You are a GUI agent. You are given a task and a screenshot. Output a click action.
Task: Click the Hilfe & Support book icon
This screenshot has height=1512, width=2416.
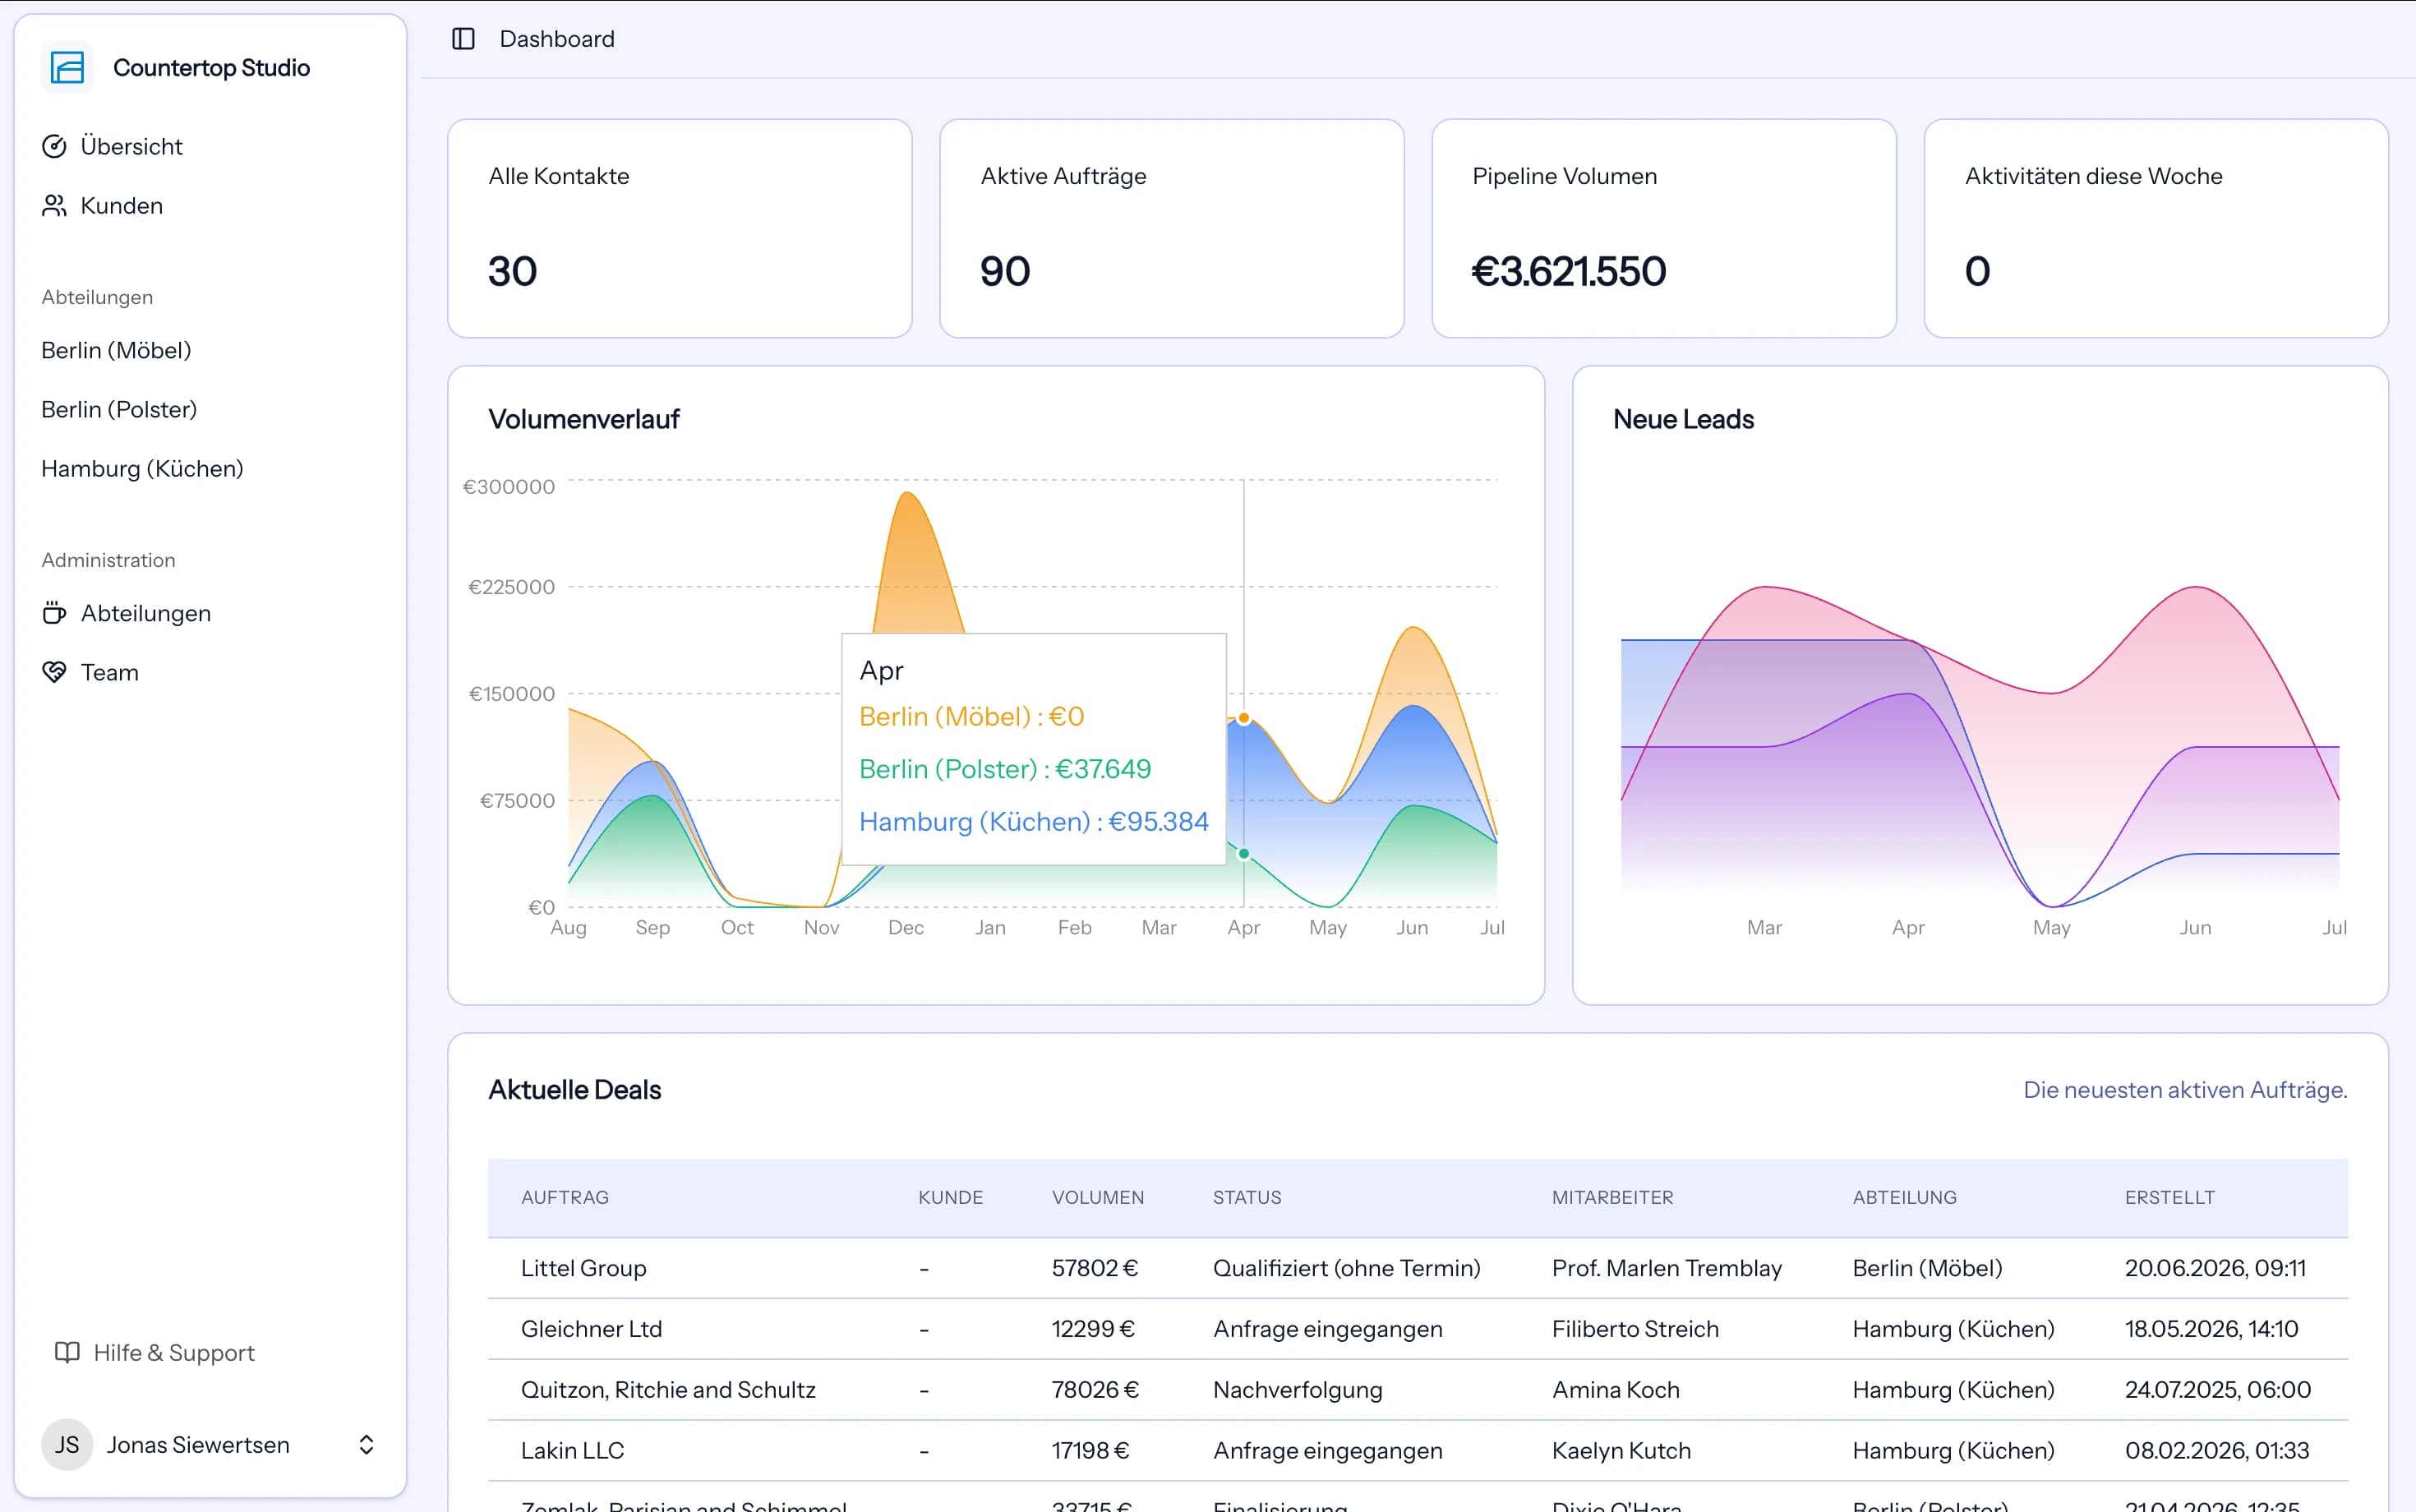point(67,1352)
